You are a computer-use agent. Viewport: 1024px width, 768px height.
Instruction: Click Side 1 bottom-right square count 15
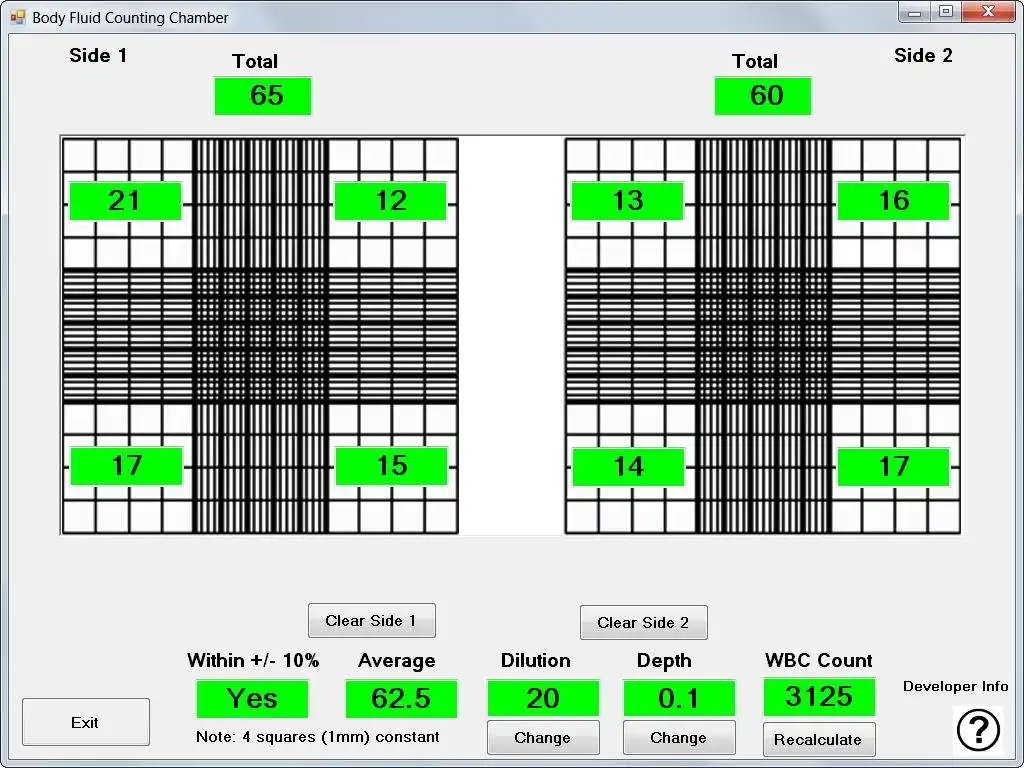coord(391,466)
